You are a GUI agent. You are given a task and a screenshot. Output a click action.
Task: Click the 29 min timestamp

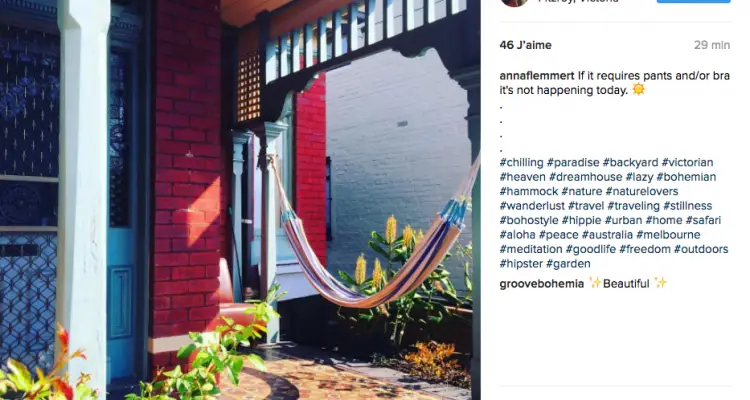point(712,45)
